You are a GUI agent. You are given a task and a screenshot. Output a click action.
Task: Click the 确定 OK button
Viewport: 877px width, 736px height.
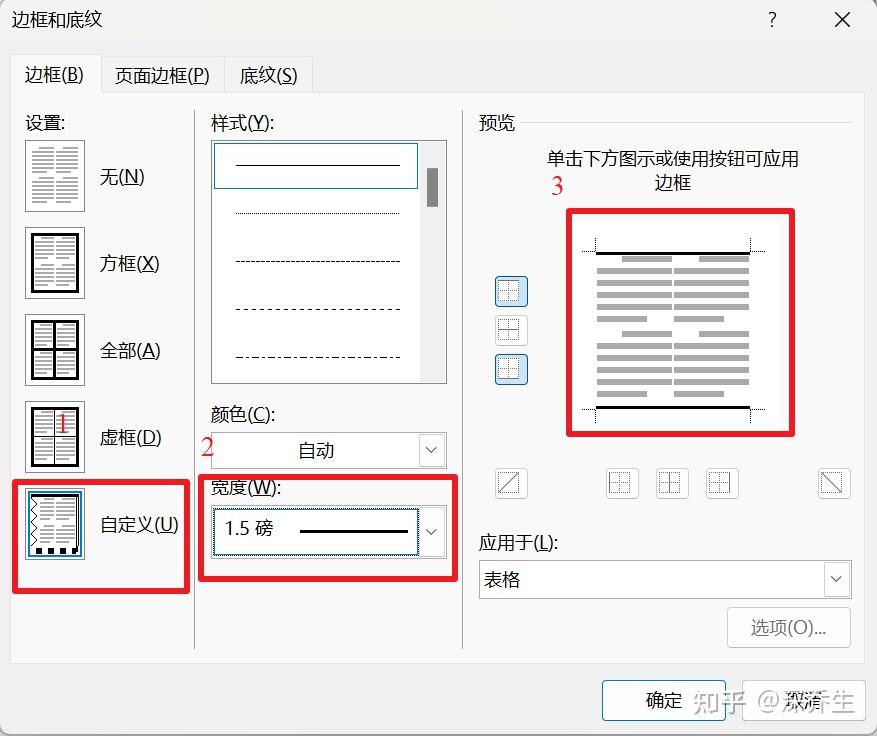(x=664, y=700)
